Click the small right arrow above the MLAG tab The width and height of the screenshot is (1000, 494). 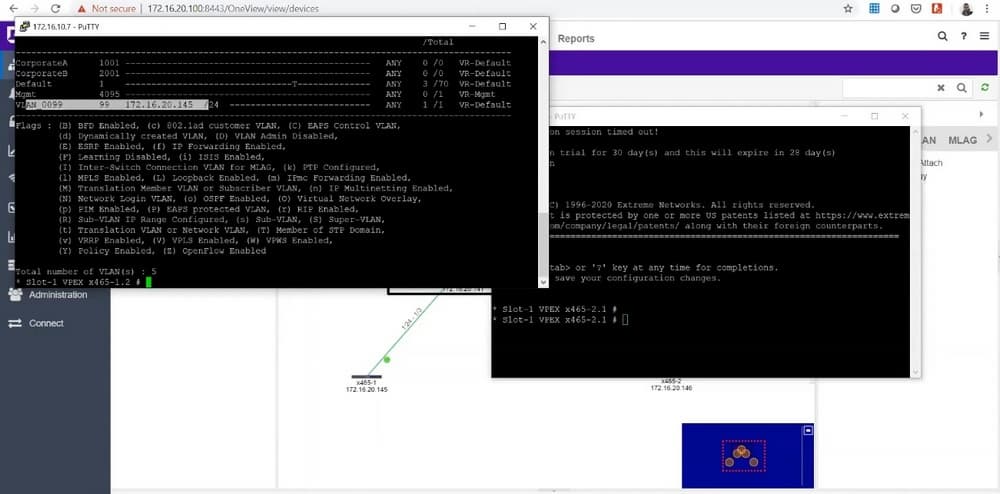tap(982, 115)
